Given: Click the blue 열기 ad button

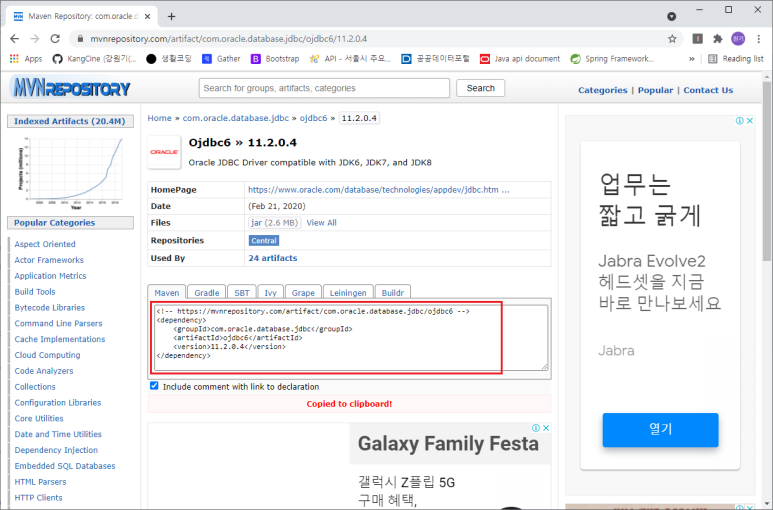Looking at the screenshot, I should [x=660, y=430].
